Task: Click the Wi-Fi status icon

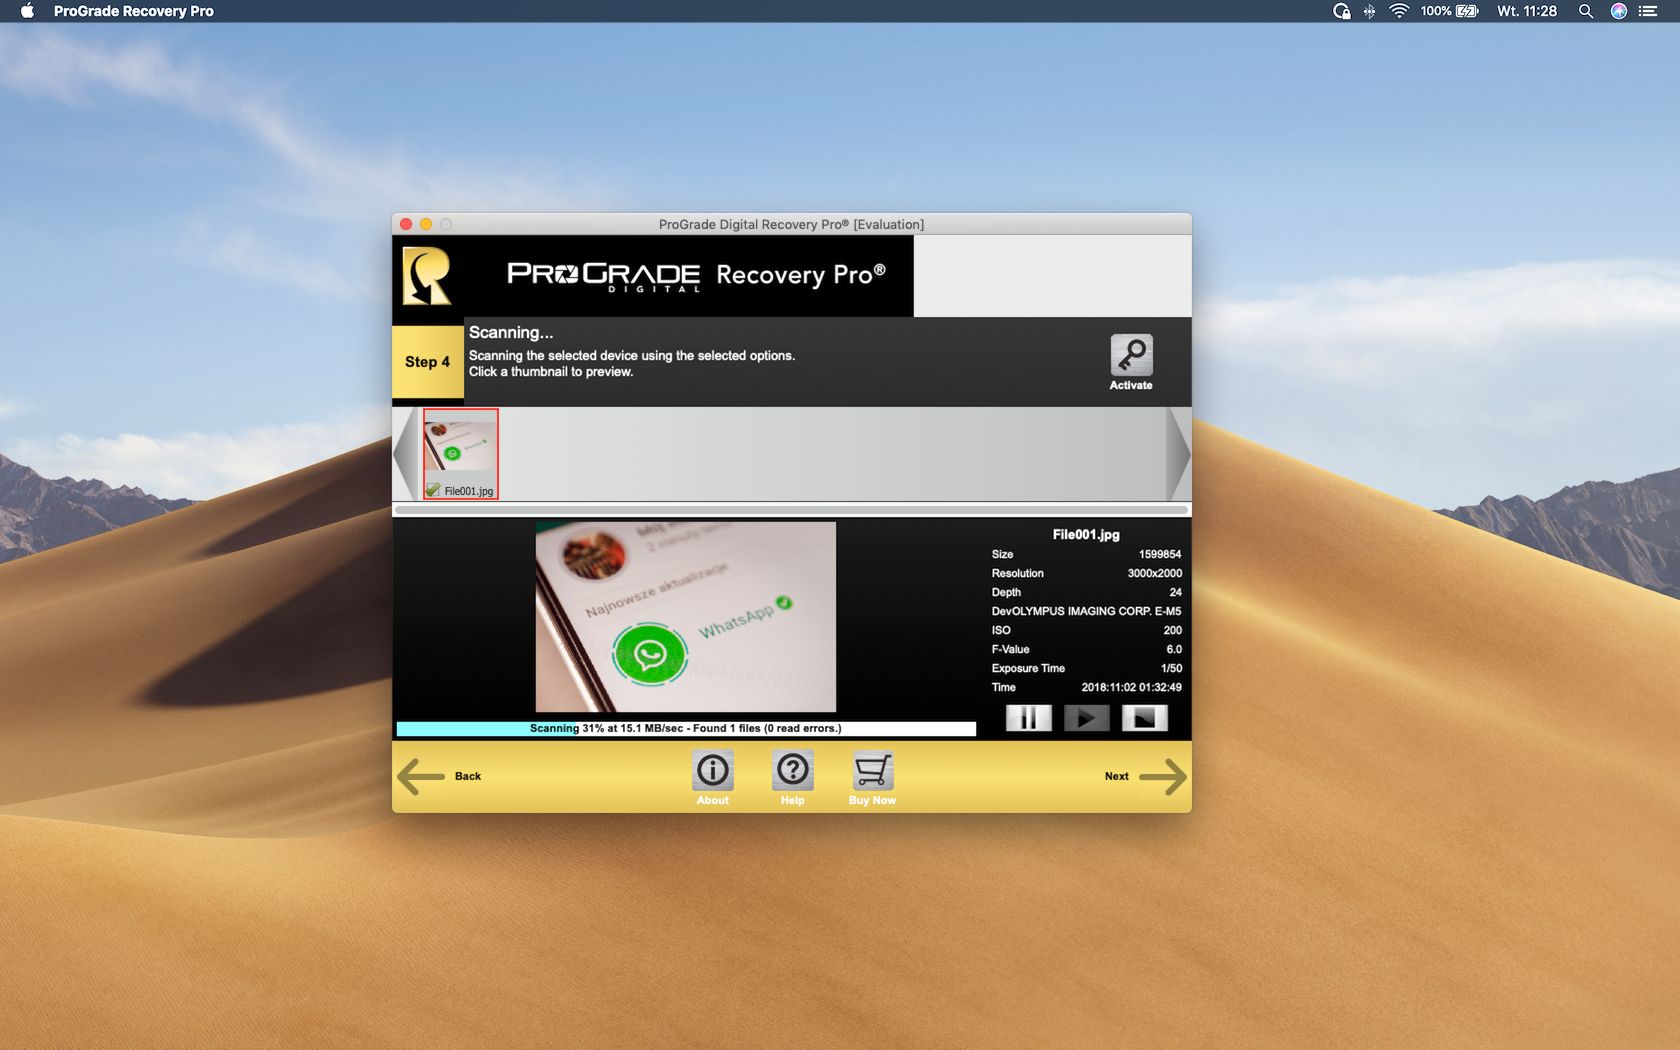Action: pos(1399,11)
